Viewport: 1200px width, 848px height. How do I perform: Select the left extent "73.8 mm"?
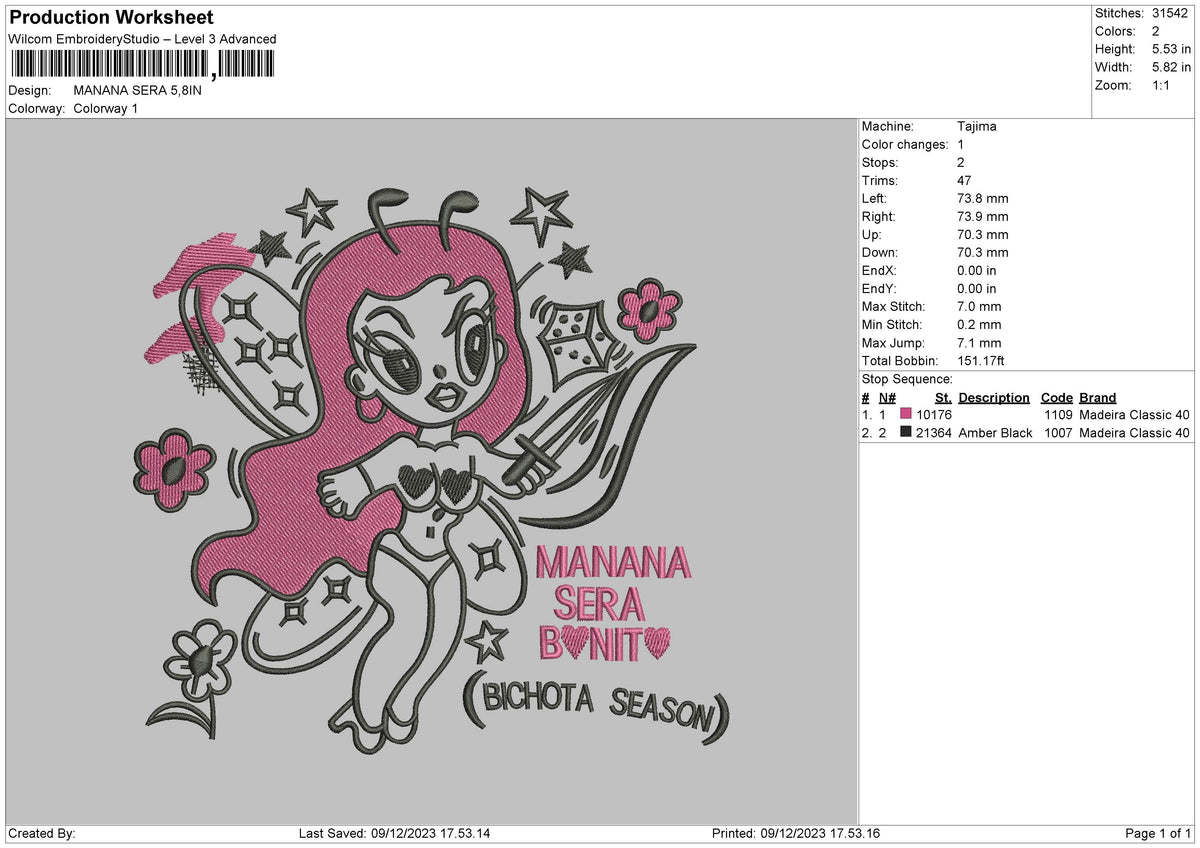(983, 198)
